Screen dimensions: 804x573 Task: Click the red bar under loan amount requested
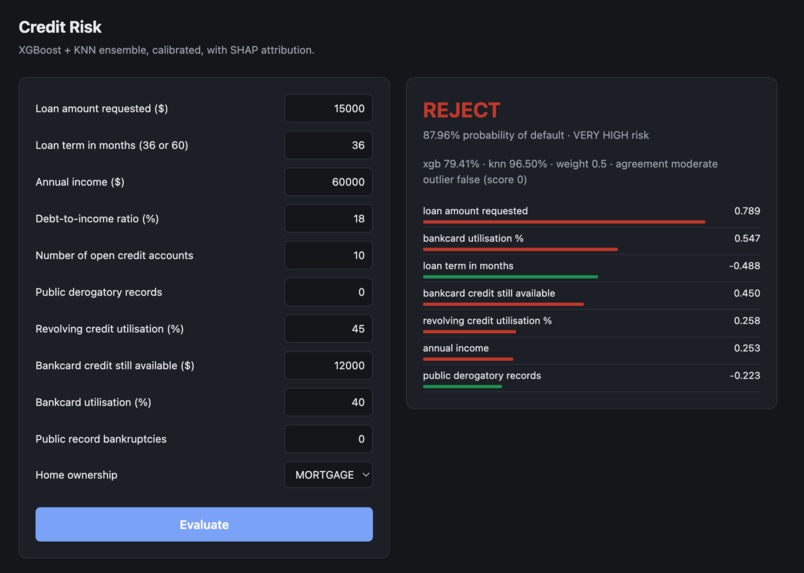pyautogui.click(x=564, y=222)
